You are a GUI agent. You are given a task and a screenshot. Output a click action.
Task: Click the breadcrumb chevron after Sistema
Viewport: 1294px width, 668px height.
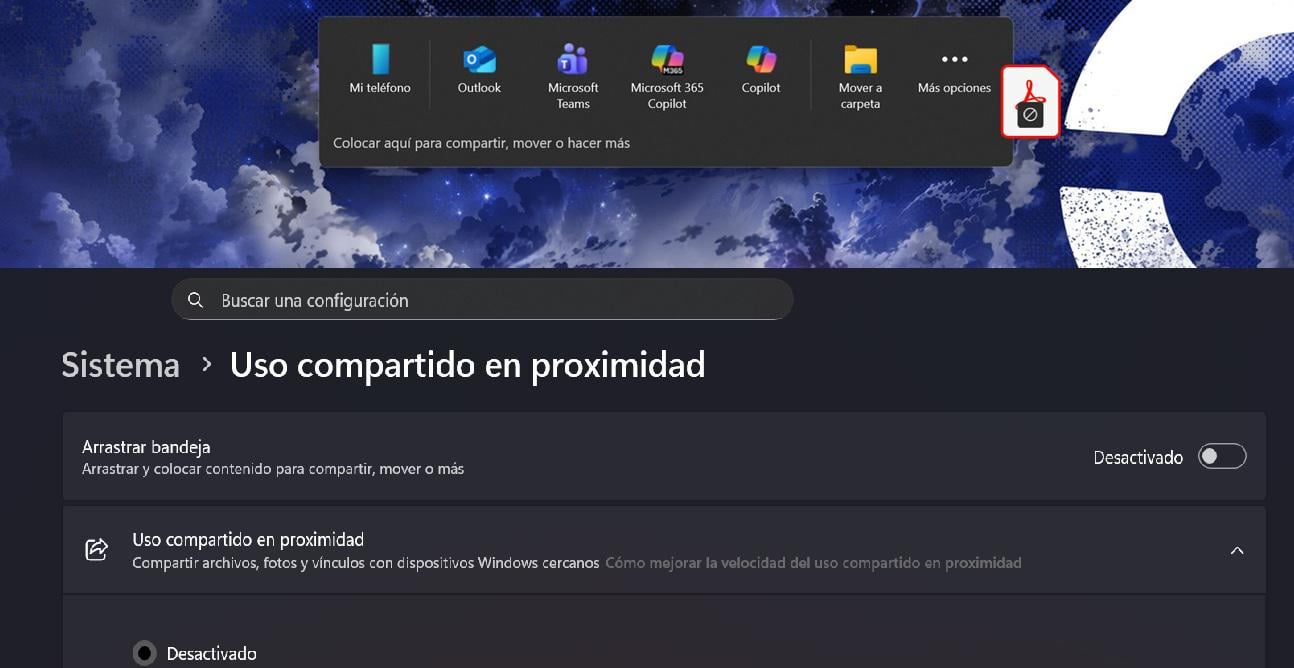point(207,365)
